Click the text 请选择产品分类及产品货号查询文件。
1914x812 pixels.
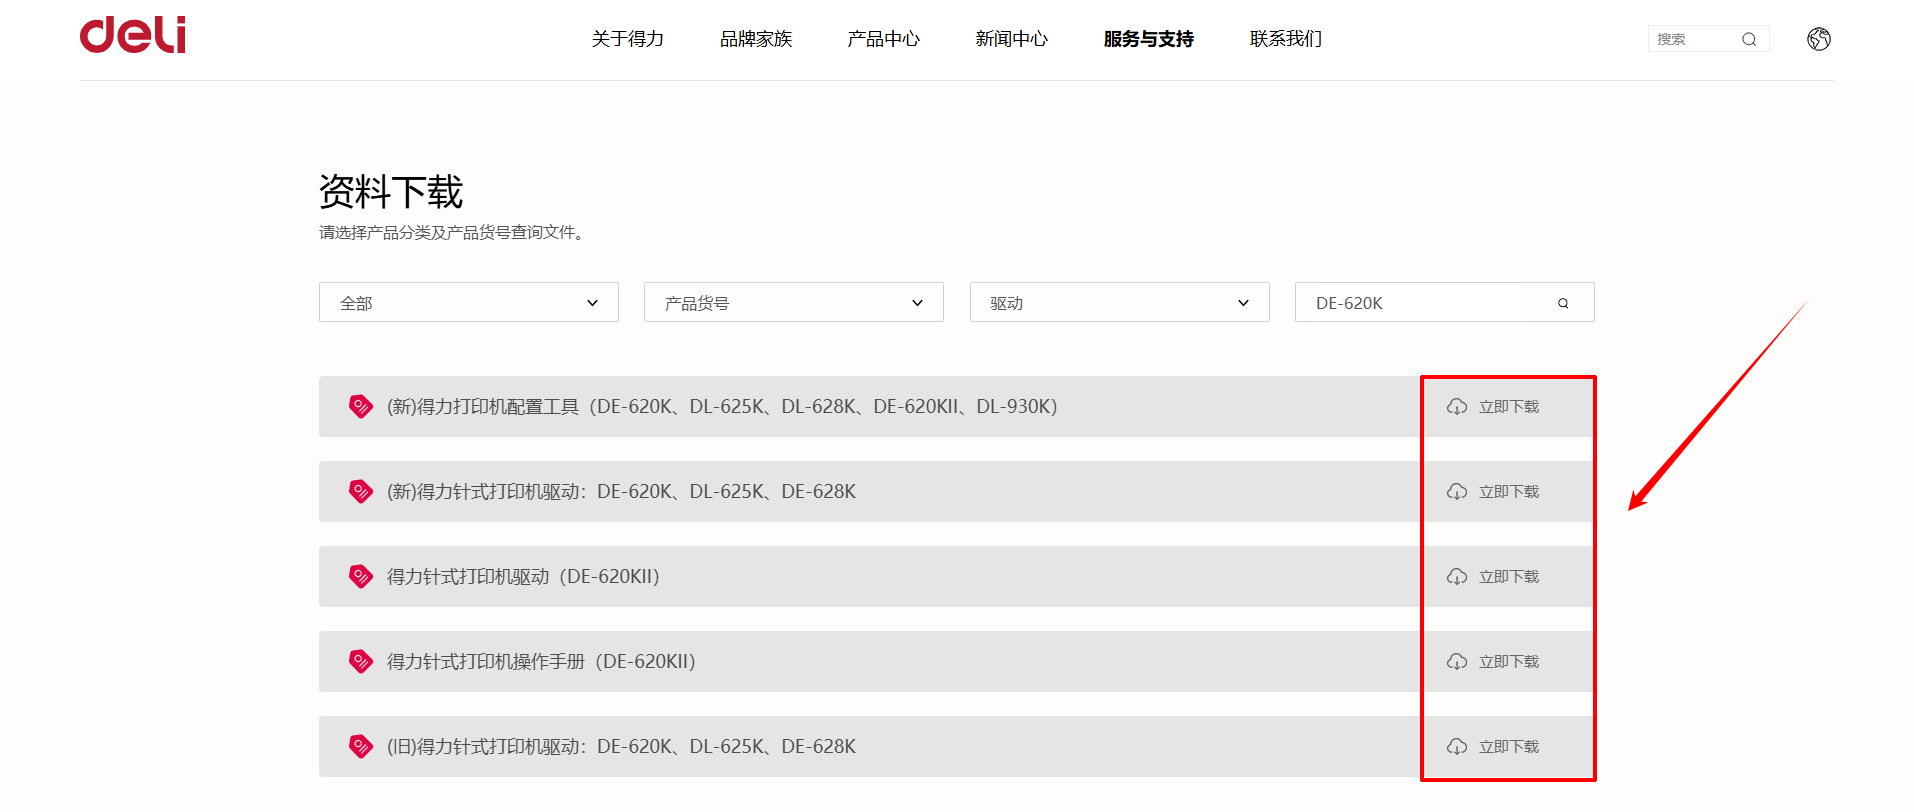pyautogui.click(x=453, y=232)
